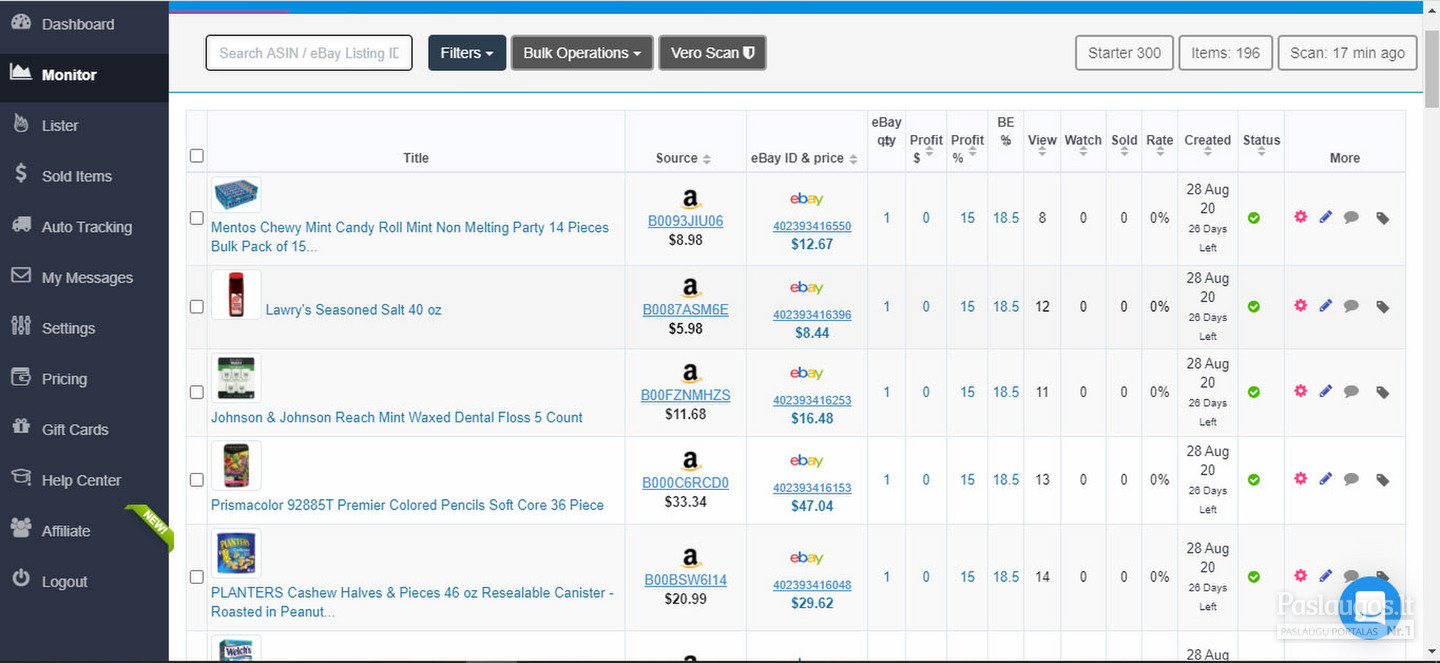Click green status icon for PLANTERS Cashew row

[1253, 577]
